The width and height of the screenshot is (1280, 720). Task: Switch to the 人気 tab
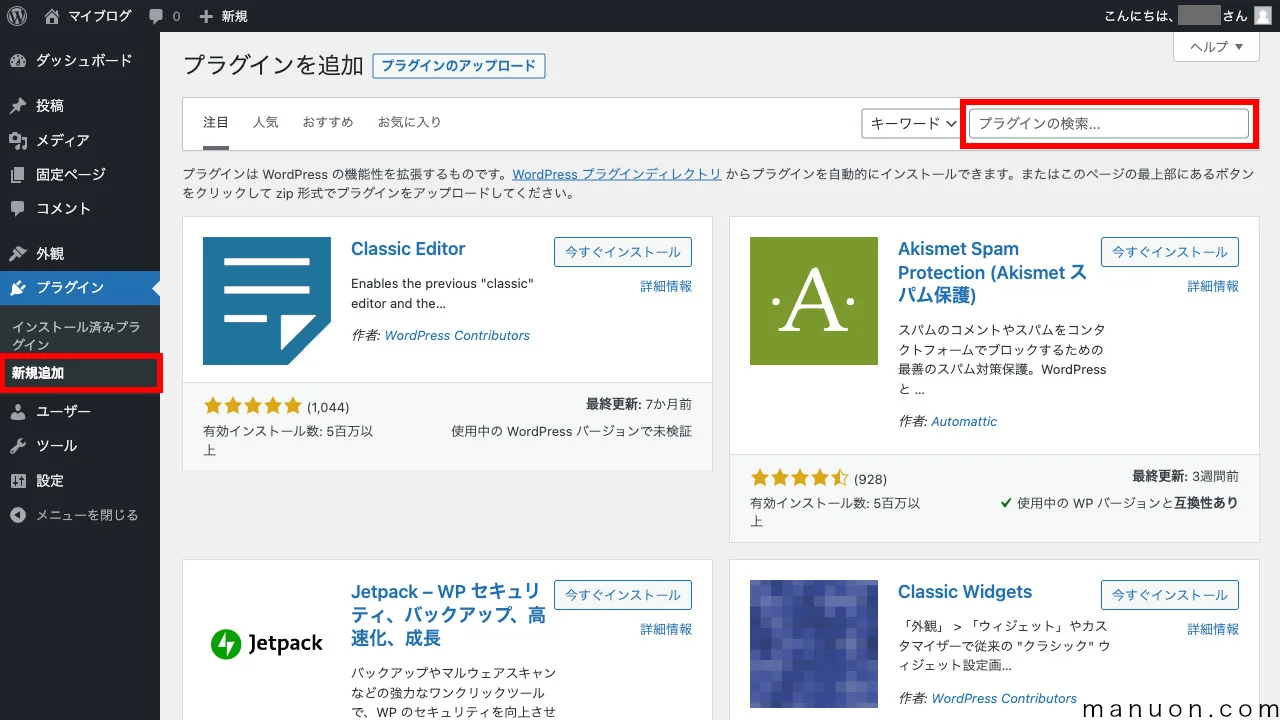[x=266, y=123]
